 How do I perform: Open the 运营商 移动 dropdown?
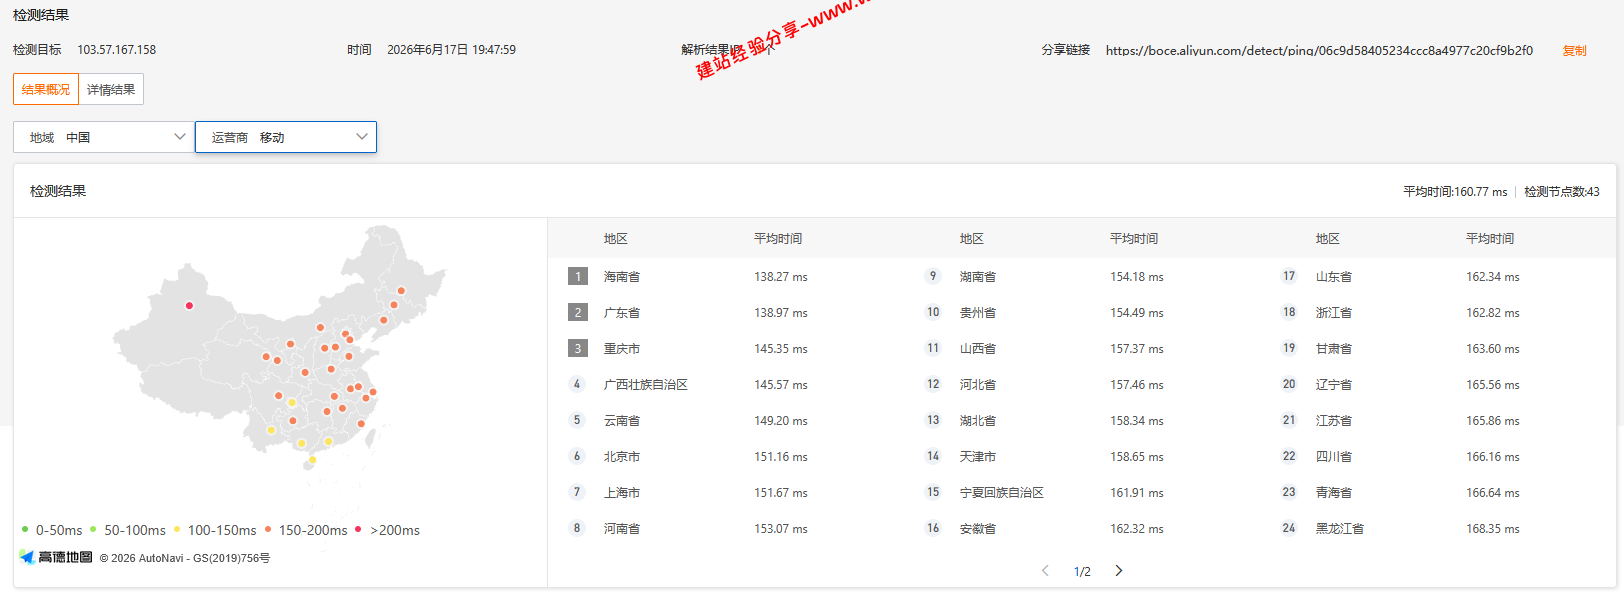tap(286, 137)
